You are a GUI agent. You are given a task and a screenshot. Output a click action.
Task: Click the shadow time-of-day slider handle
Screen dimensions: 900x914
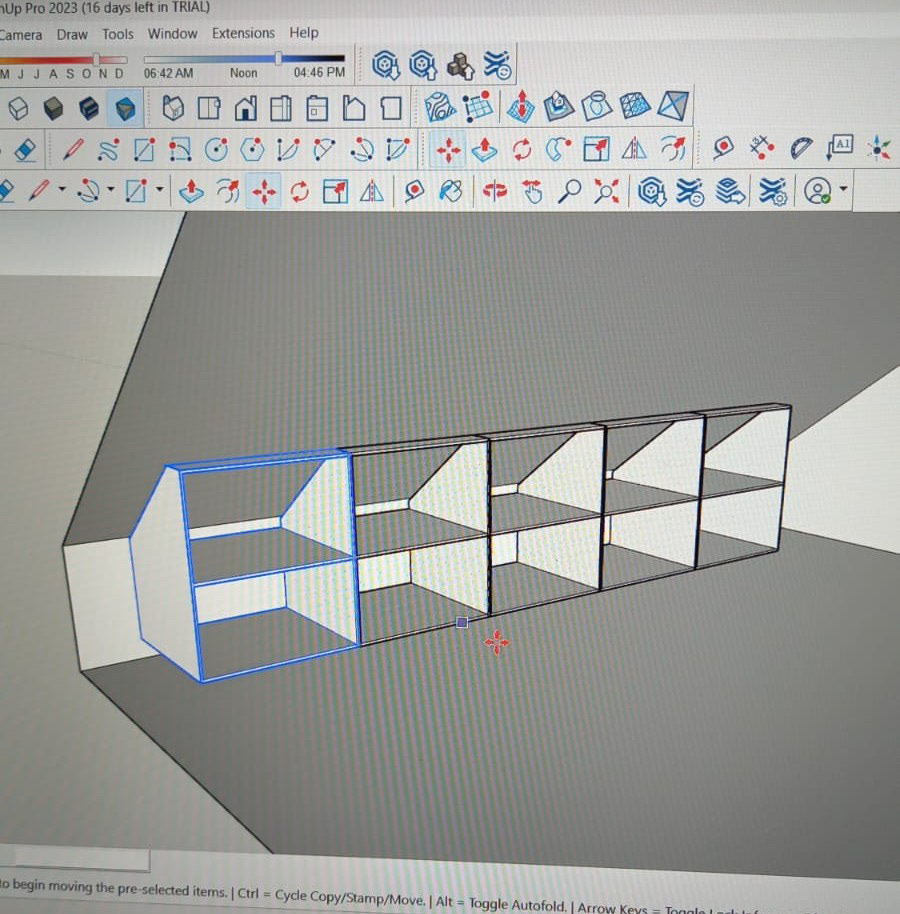coord(279,58)
